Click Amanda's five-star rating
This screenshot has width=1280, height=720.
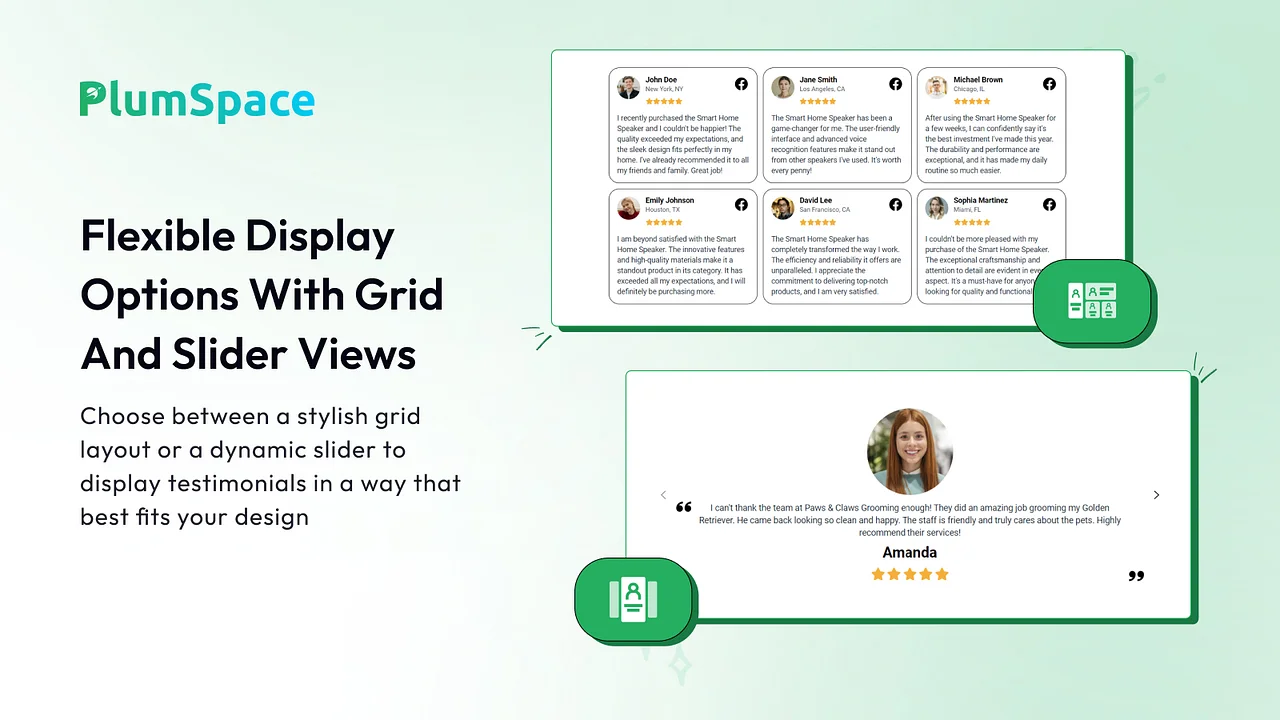point(909,574)
